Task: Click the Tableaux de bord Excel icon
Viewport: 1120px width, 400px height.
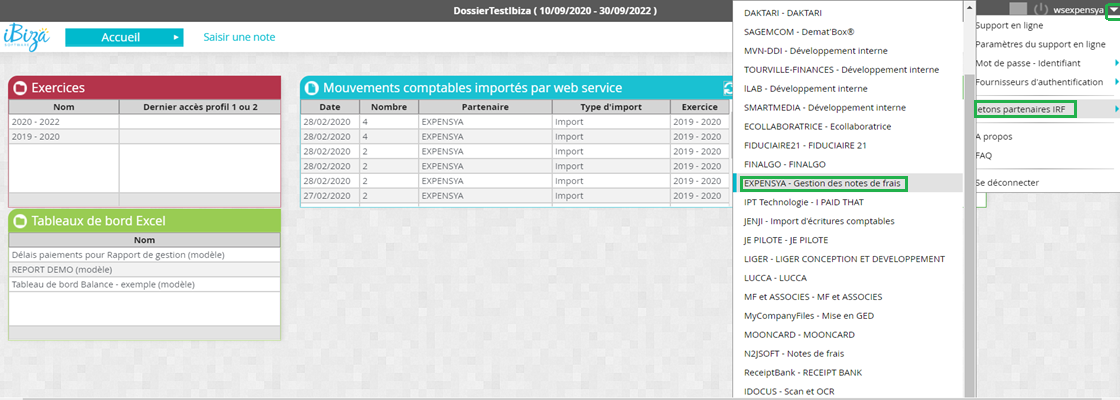Action: [20, 221]
